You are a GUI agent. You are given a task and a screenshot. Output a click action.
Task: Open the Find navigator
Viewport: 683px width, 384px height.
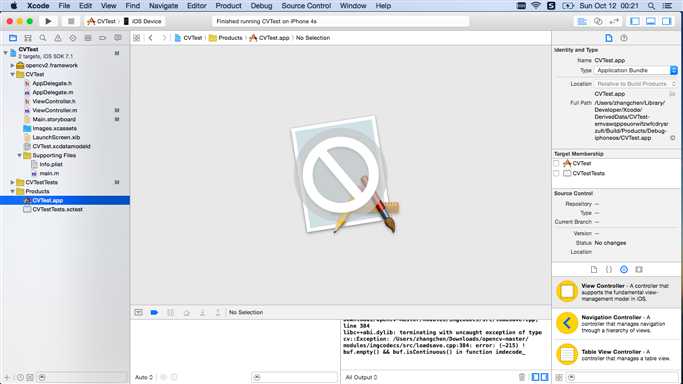[43, 38]
